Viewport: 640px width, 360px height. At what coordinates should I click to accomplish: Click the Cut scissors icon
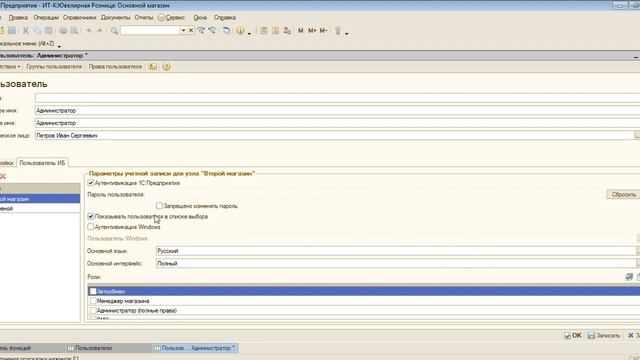(x=26, y=31)
